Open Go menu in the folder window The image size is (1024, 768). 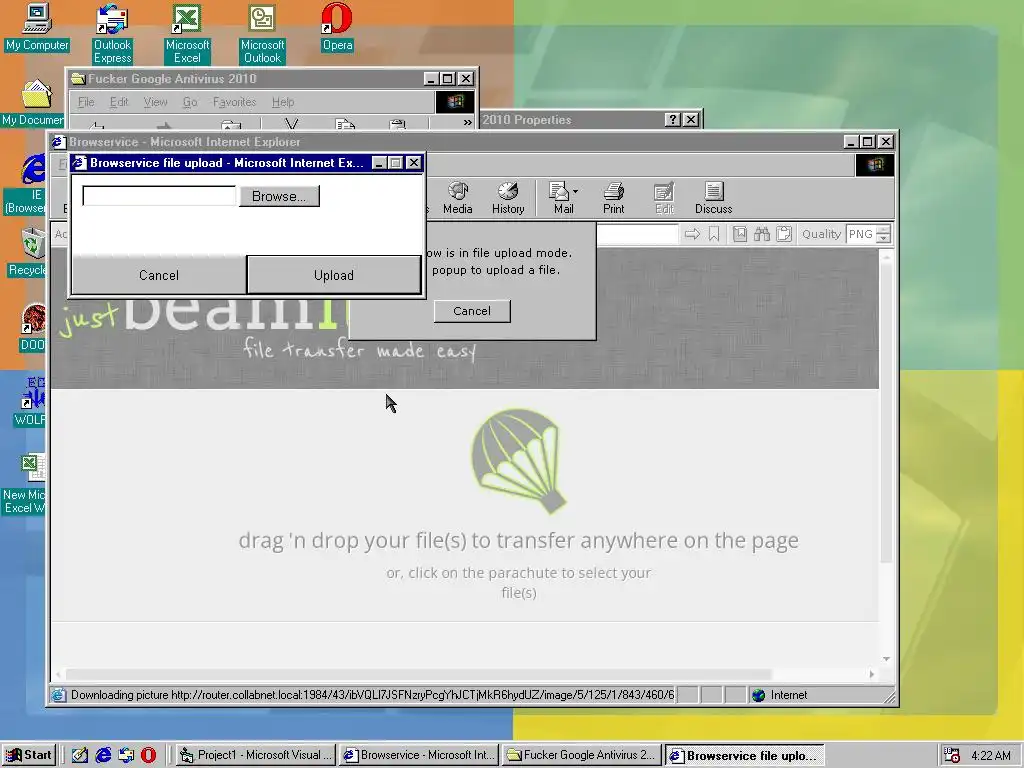tap(189, 102)
